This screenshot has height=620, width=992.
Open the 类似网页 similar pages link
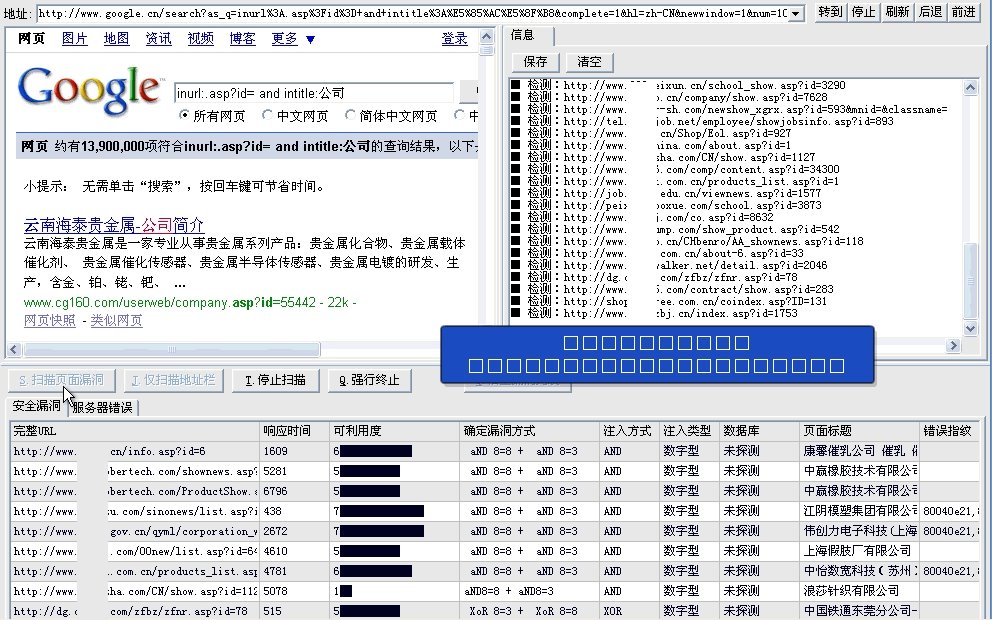click(116, 320)
